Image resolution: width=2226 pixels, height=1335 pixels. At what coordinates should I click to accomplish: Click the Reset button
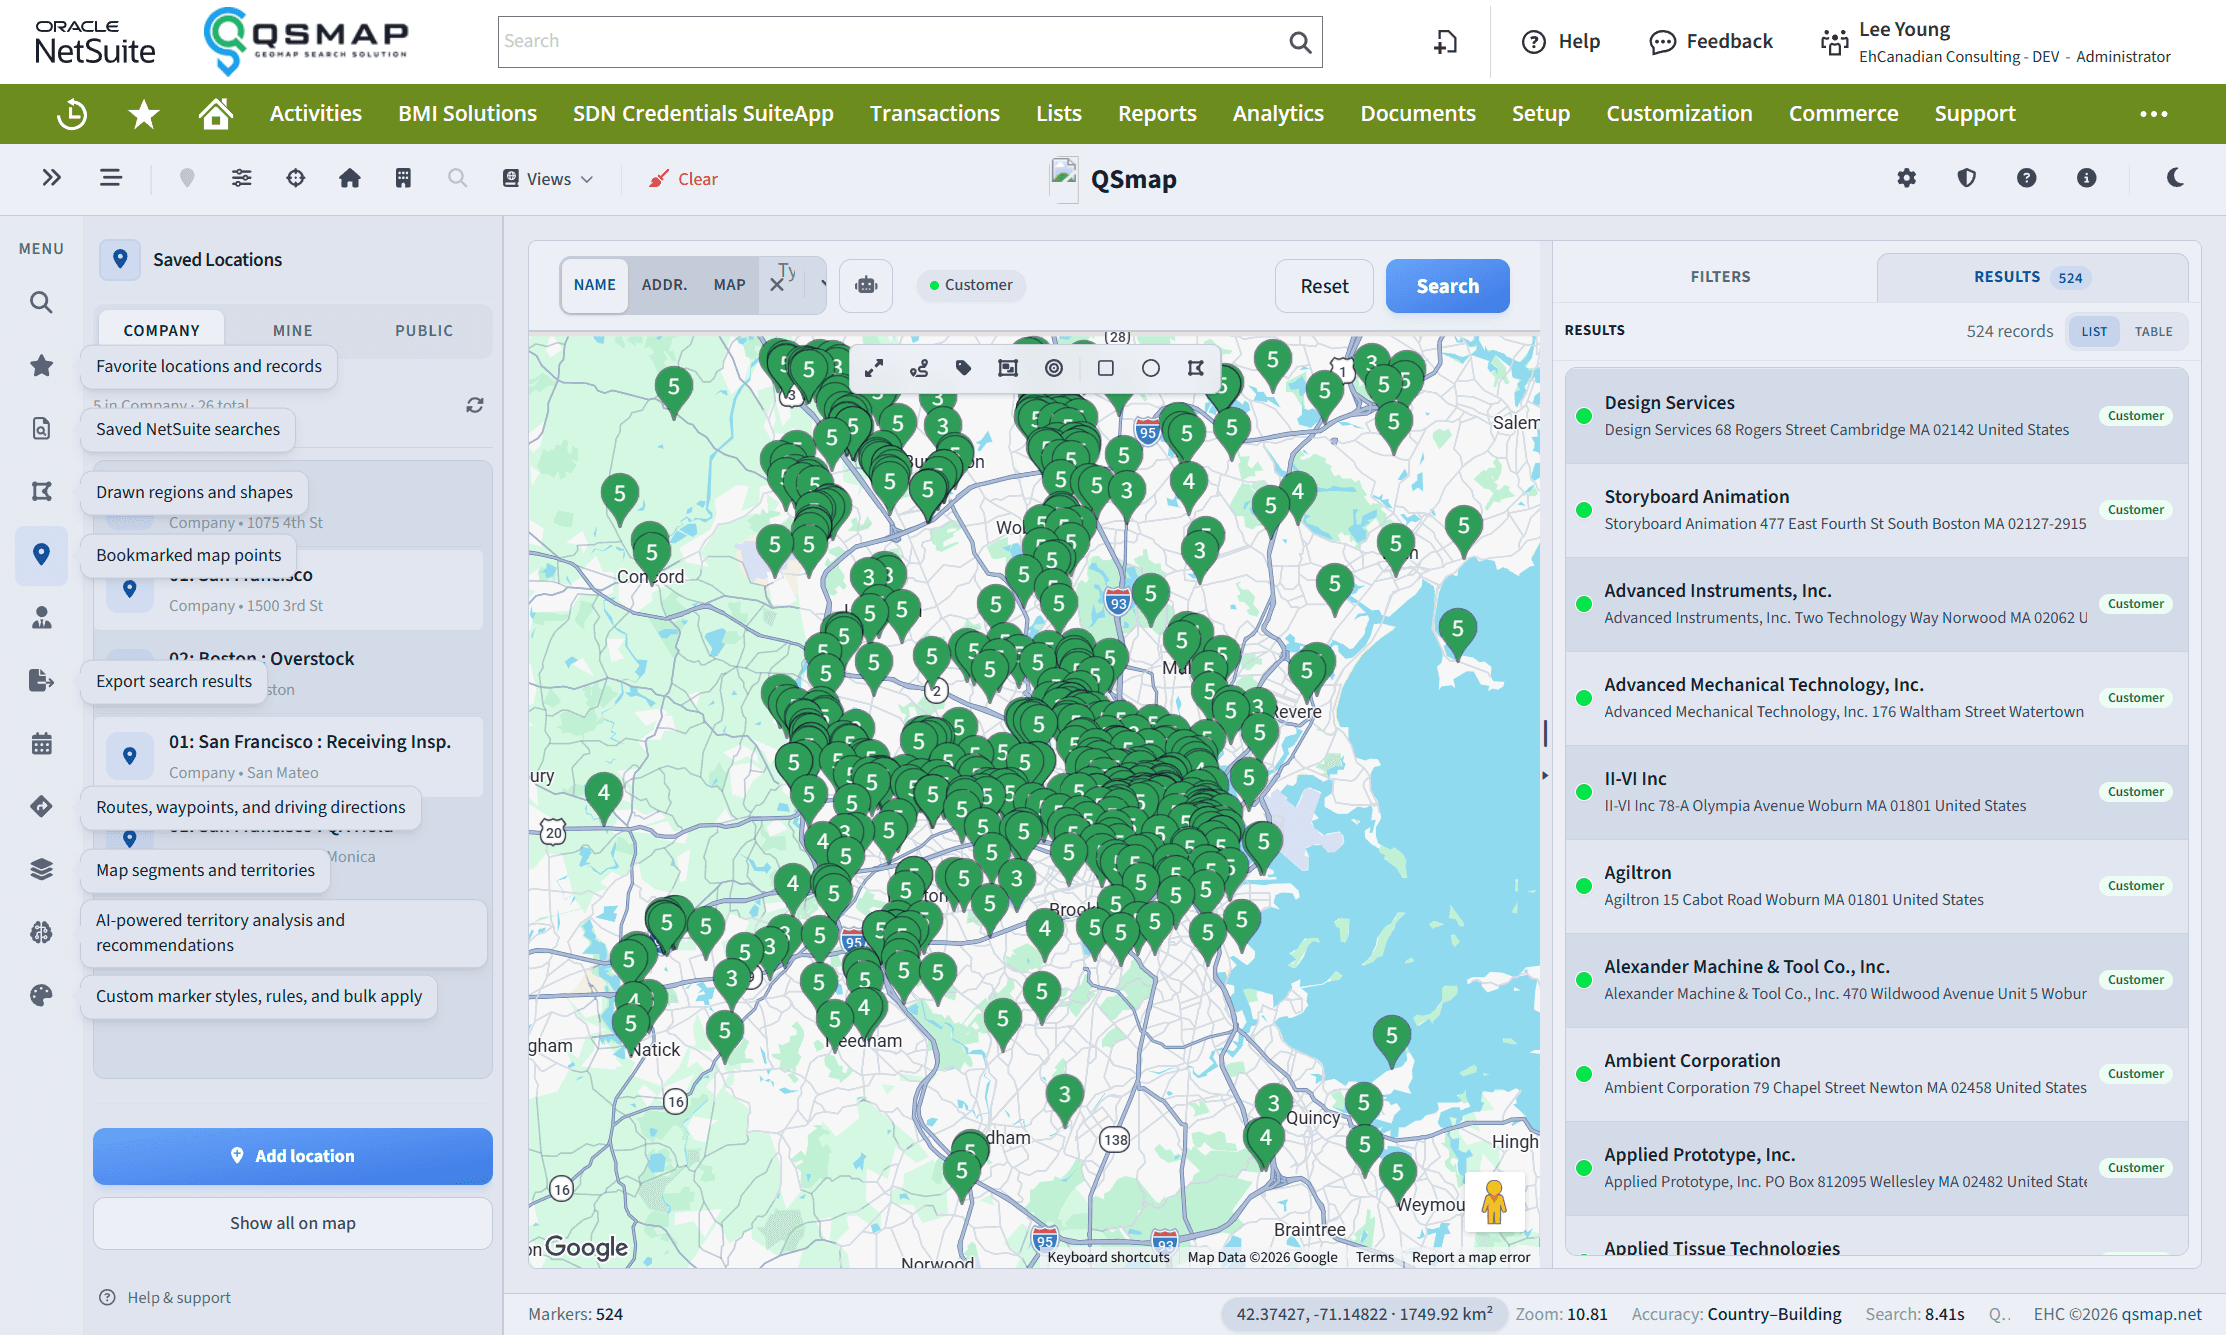point(1324,286)
